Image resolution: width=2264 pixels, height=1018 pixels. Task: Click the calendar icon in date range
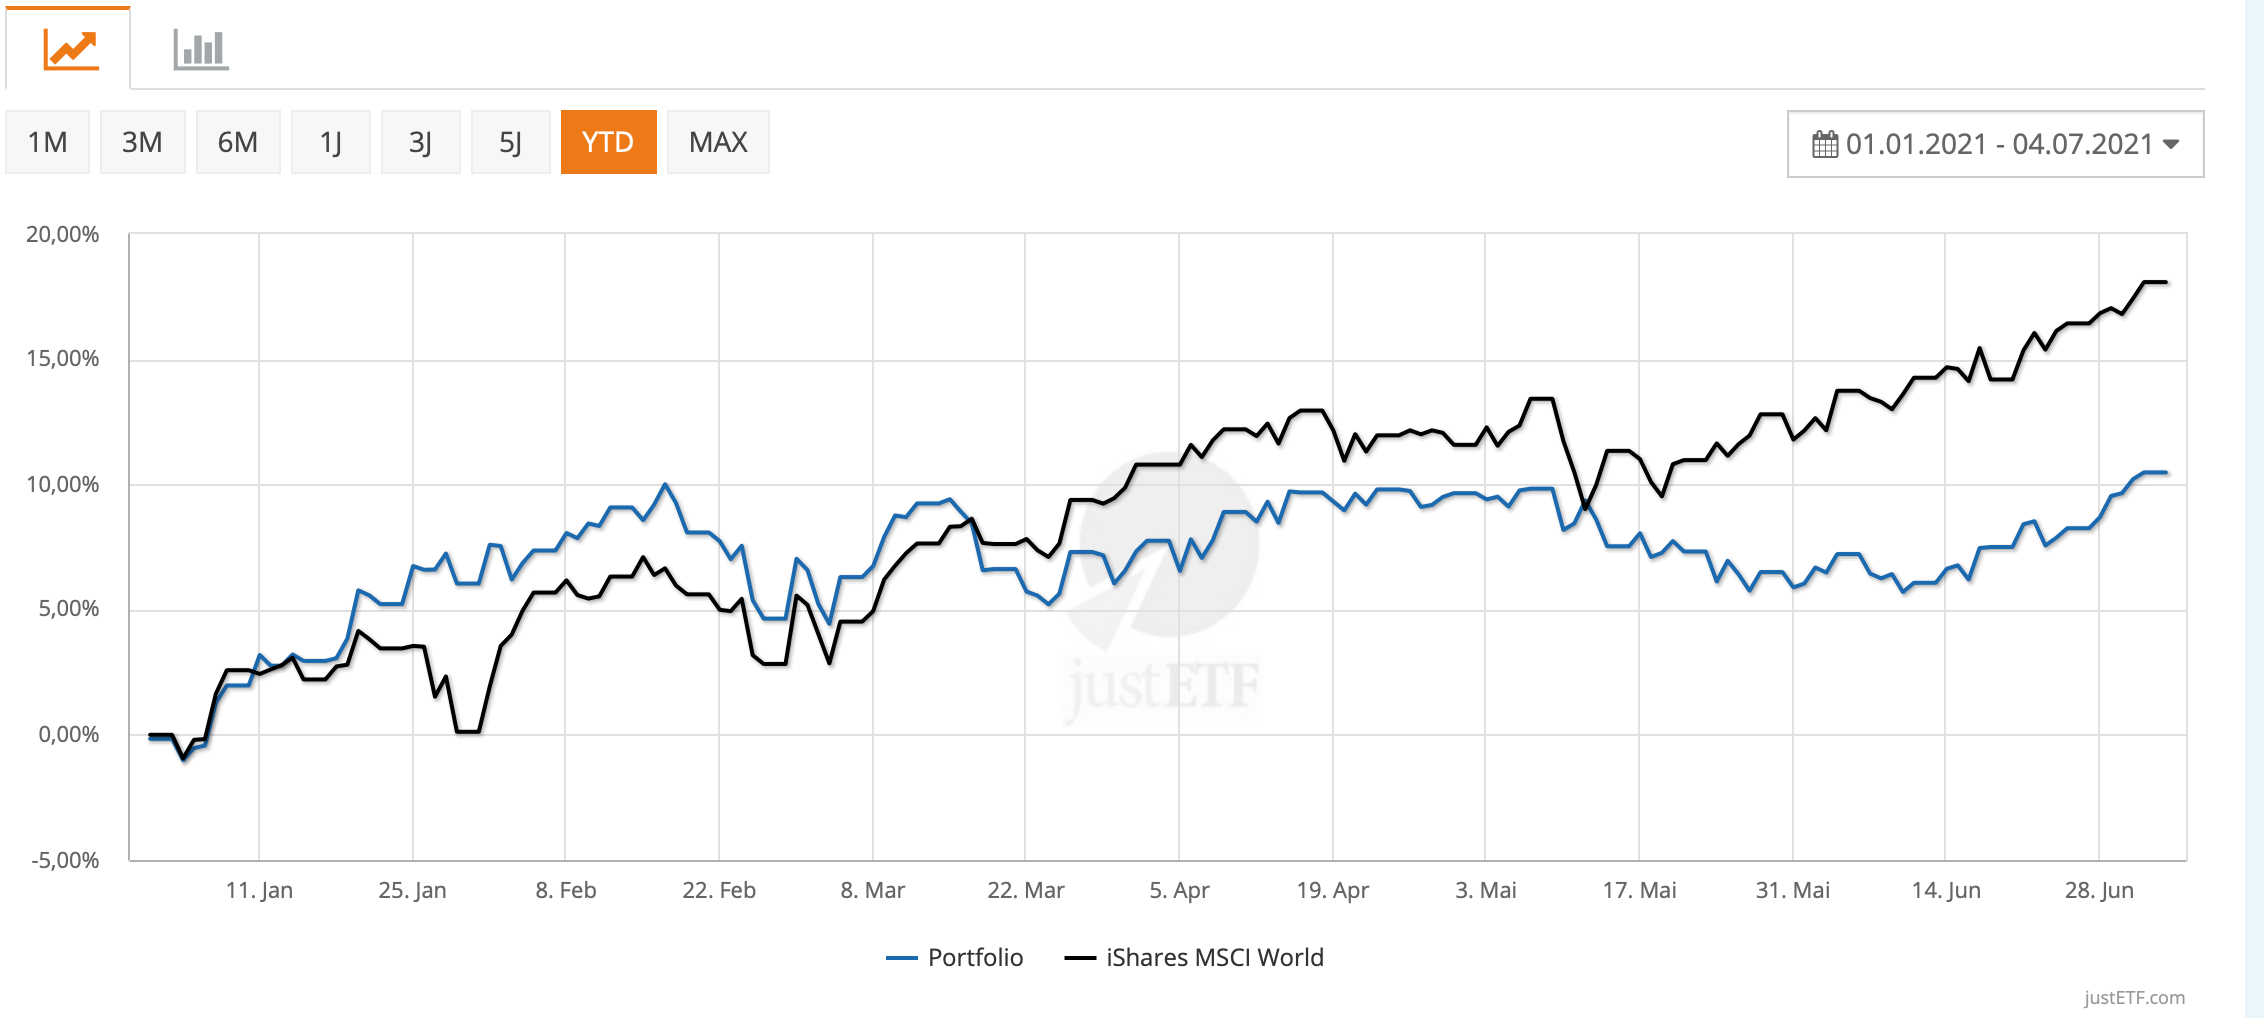click(x=1824, y=144)
